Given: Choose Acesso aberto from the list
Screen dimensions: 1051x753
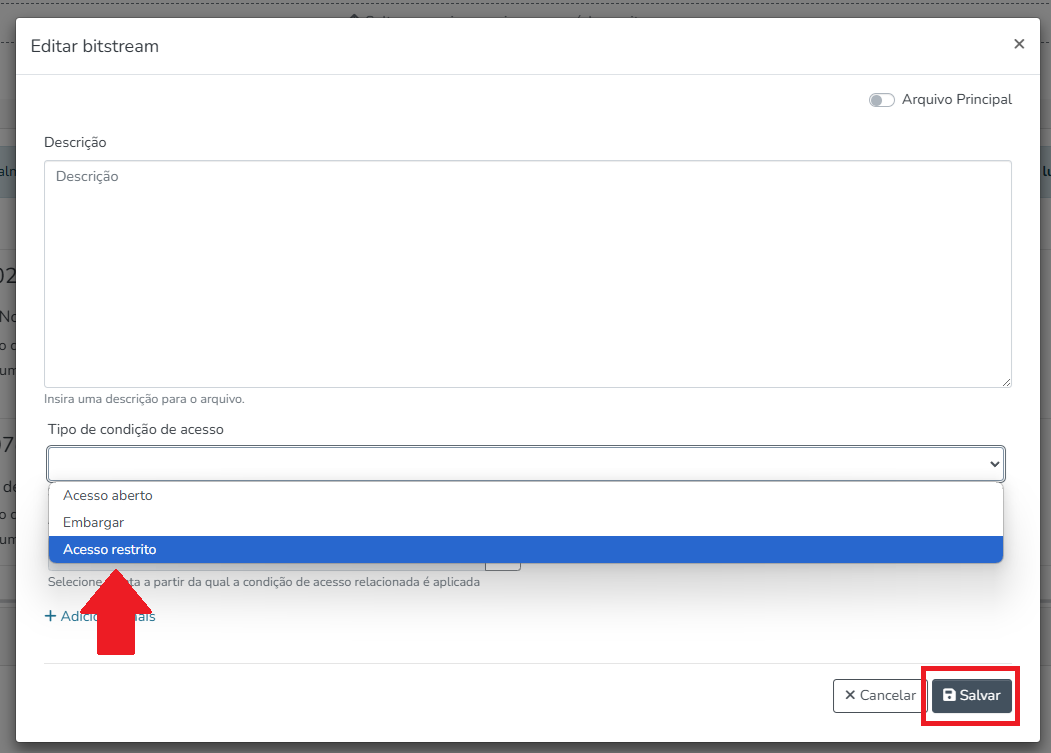Looking at the screenshot, I should click(108, 496).
